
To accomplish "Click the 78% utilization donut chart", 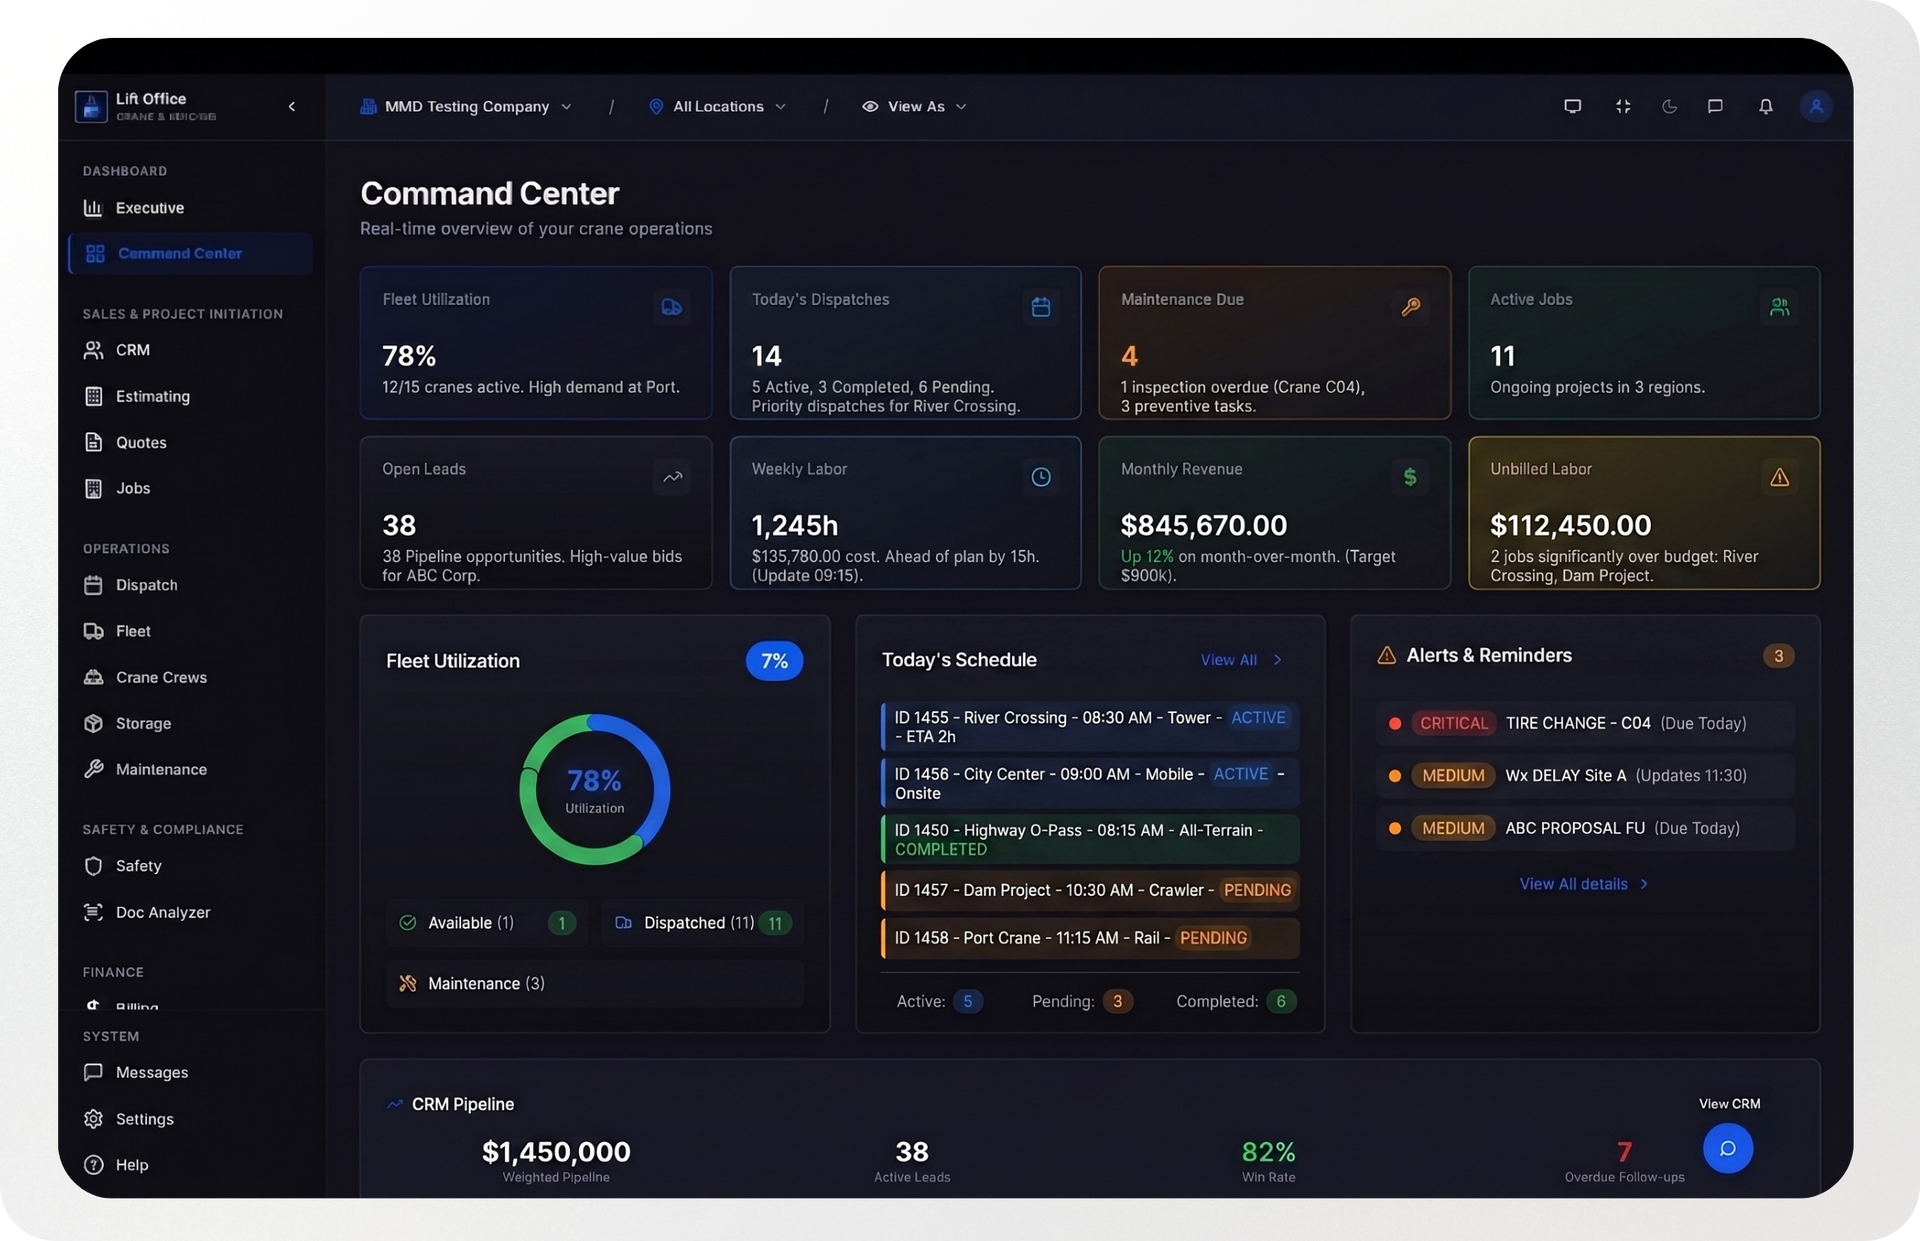I will coord(595,789).
